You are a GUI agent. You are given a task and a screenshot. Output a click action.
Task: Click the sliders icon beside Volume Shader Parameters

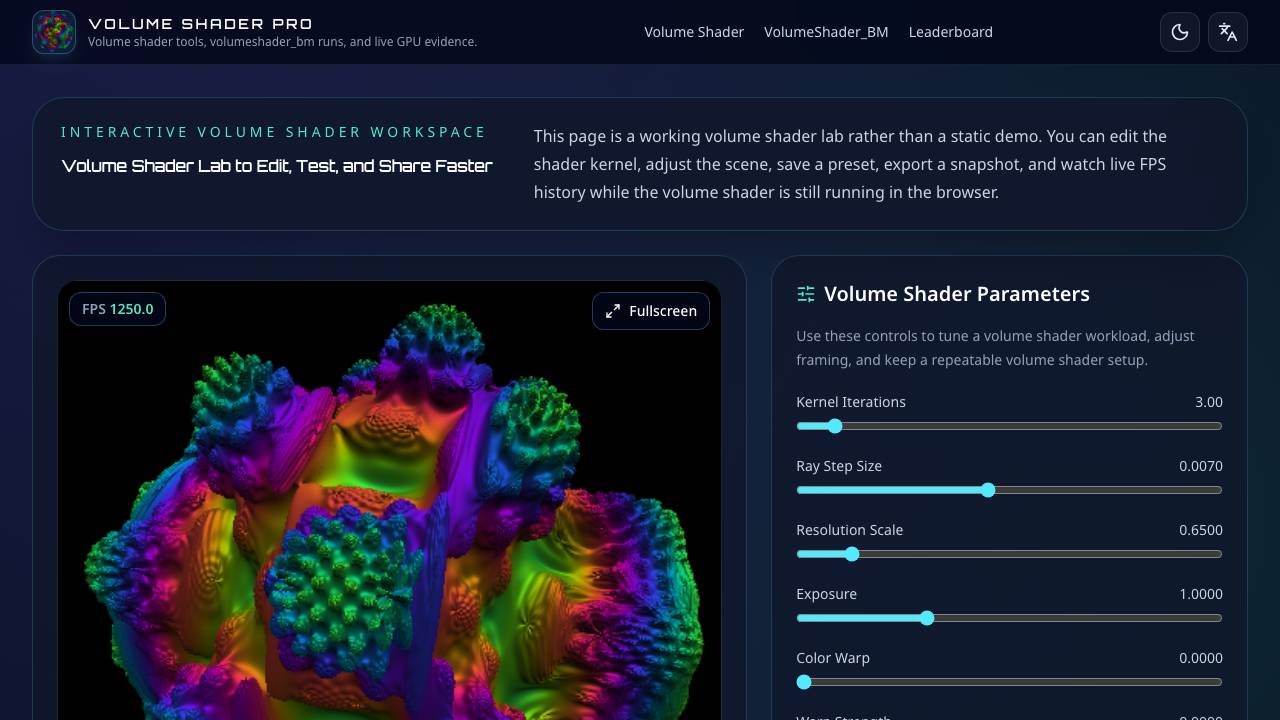pos(806,294)
